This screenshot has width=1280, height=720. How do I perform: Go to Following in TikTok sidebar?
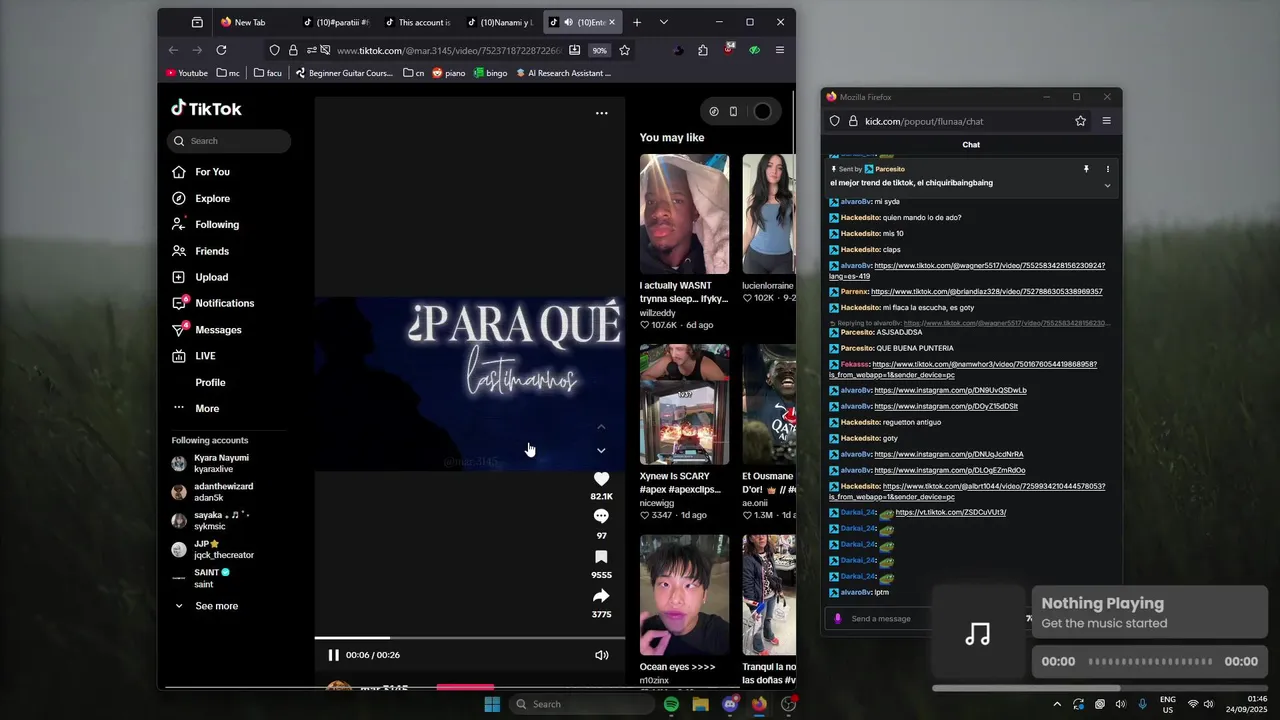(217, 224)
